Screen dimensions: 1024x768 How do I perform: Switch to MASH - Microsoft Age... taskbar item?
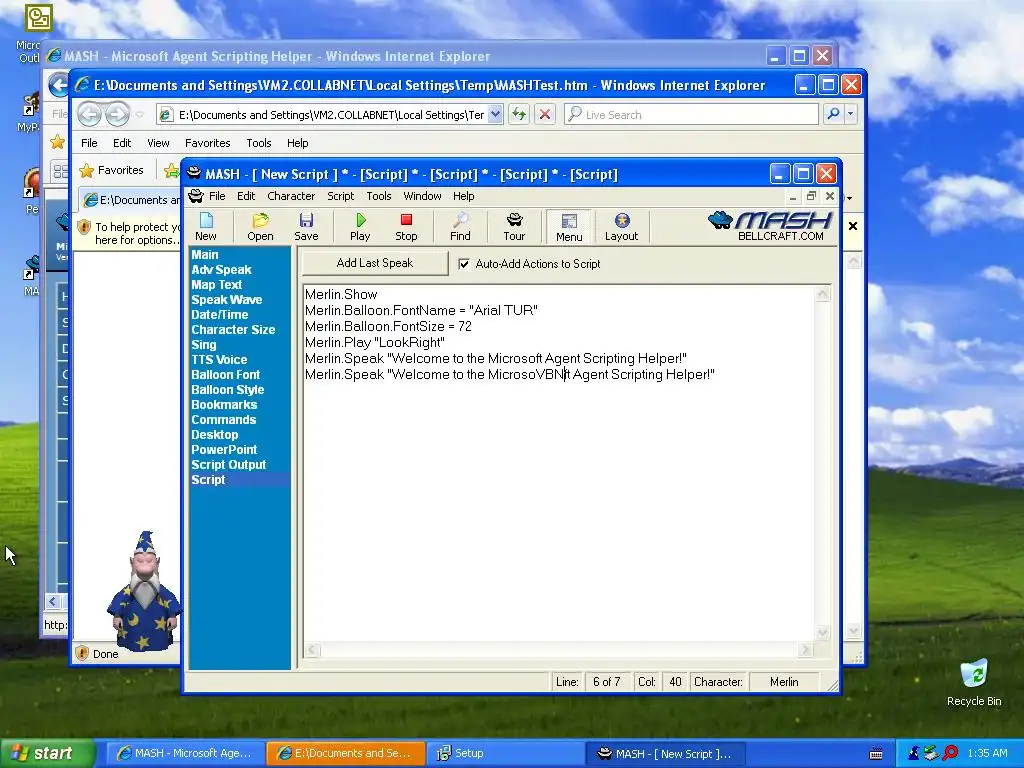[x=183, y=753]
